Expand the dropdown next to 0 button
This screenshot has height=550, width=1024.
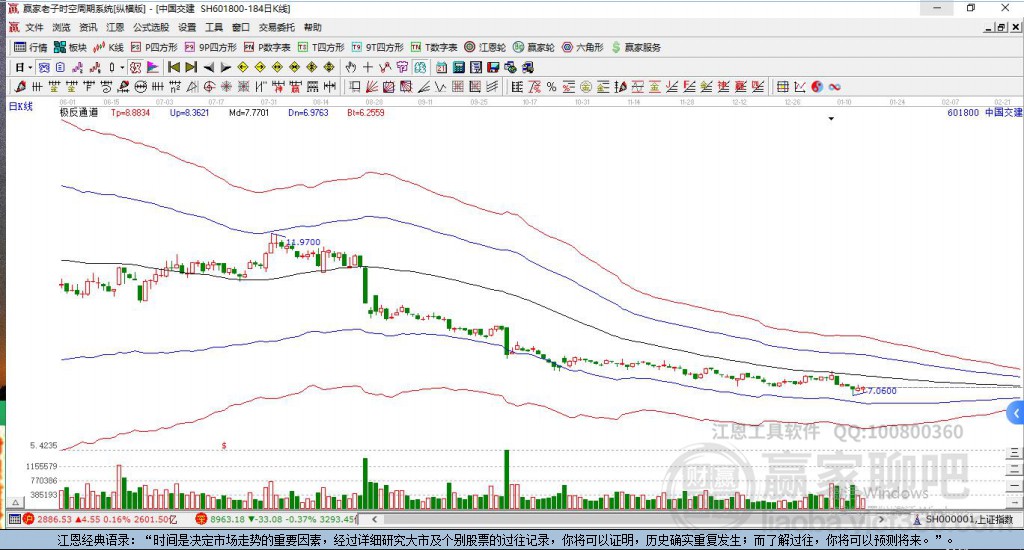pyautogui.click(x=122, y=67)
